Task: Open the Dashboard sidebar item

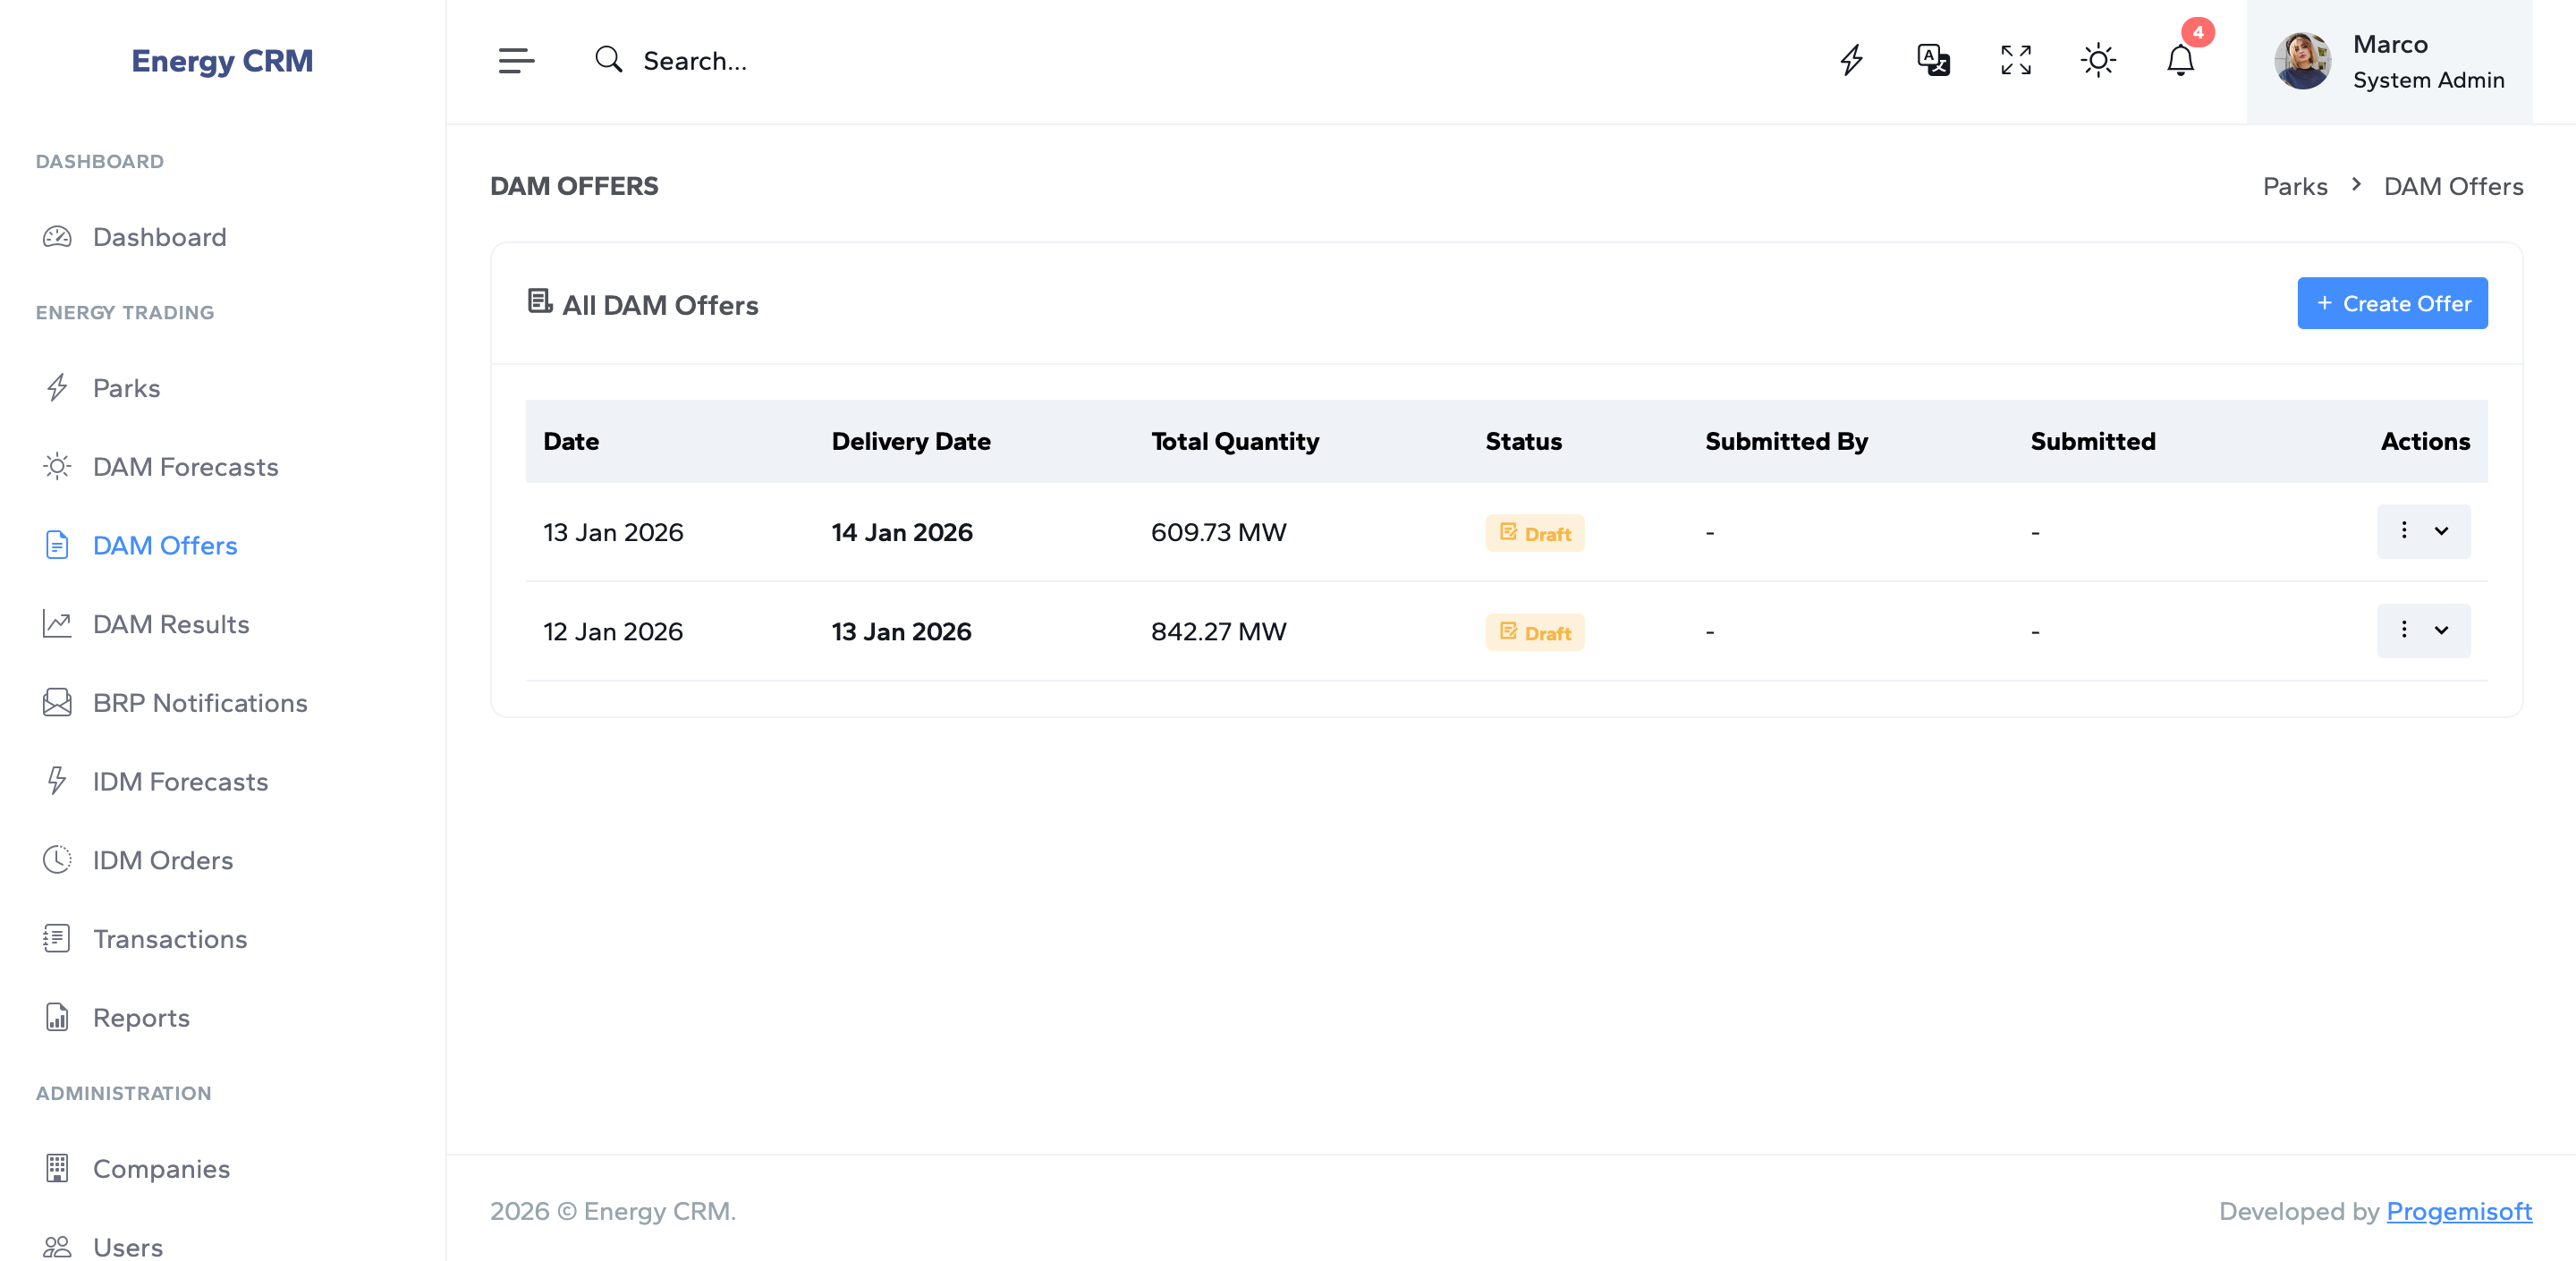Action: click(x=159, y=237)
